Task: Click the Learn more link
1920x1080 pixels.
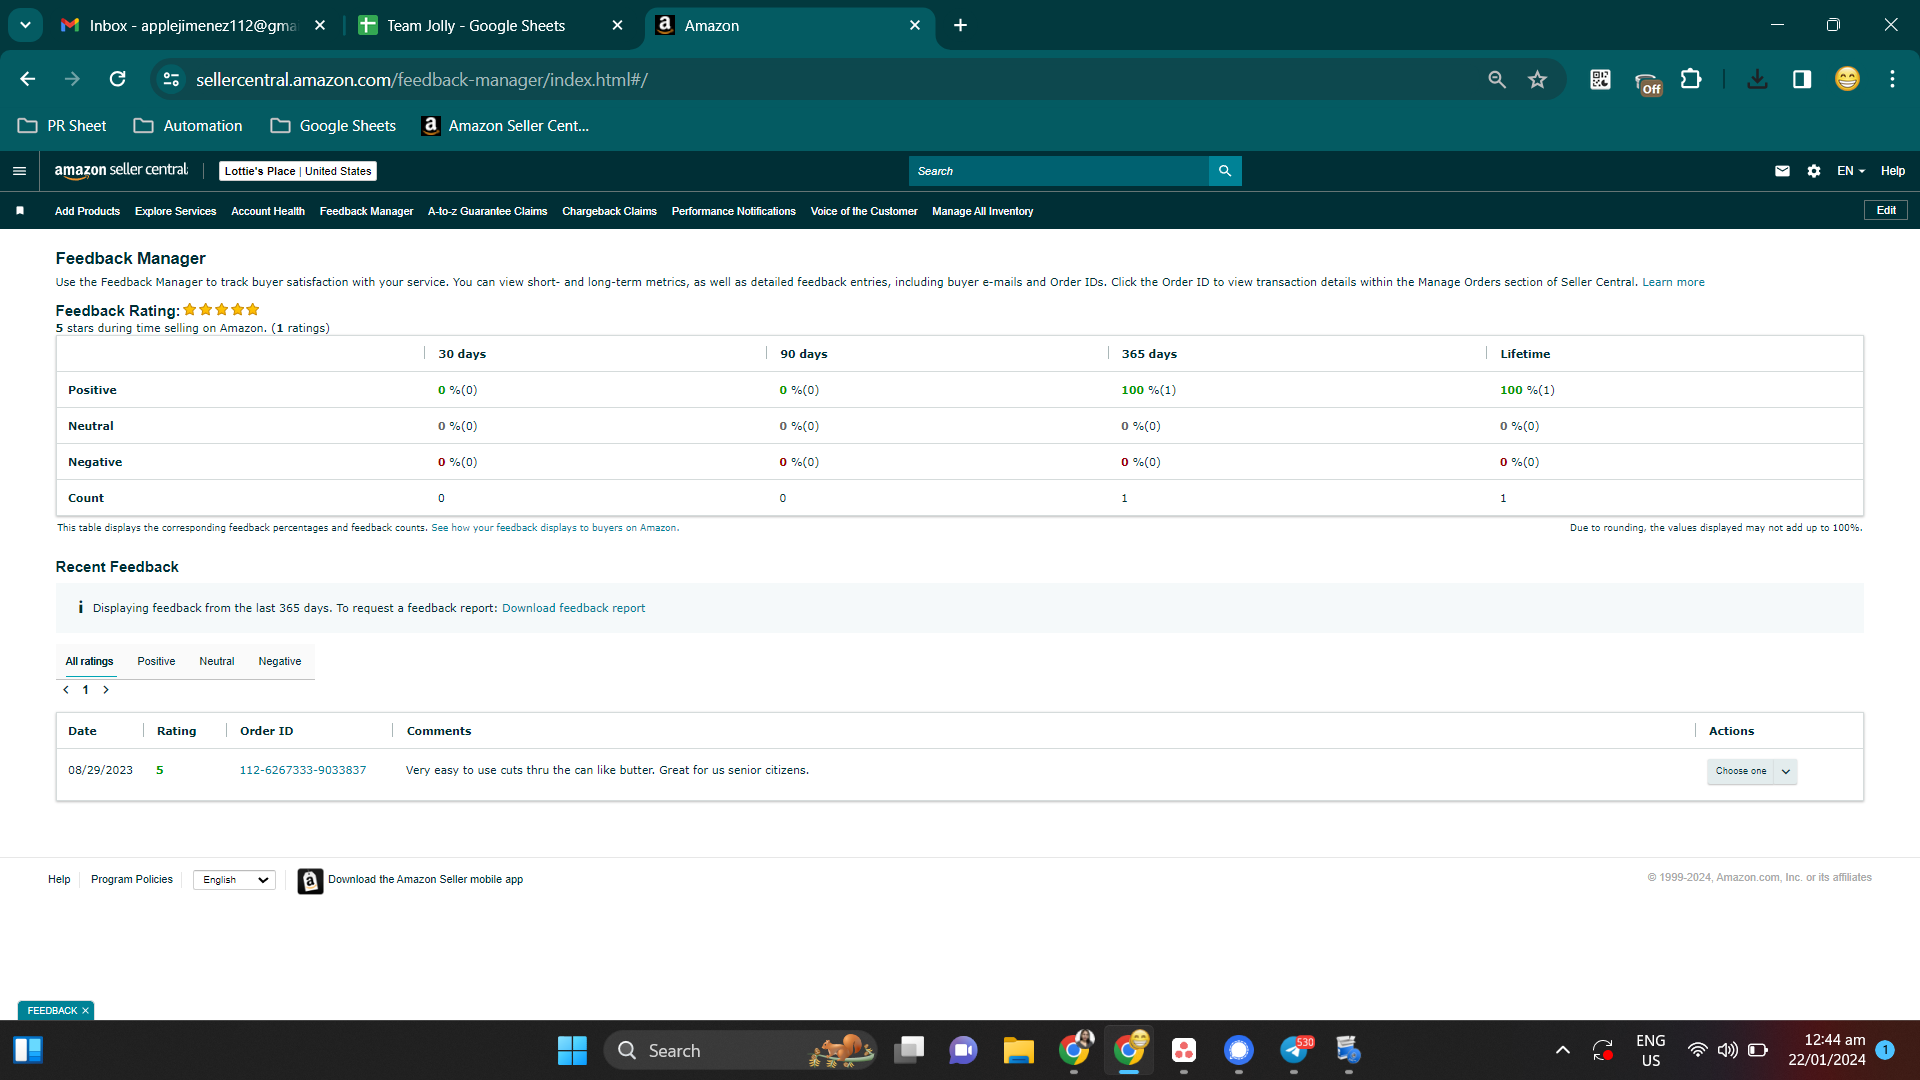Action: click(1673, 282)
